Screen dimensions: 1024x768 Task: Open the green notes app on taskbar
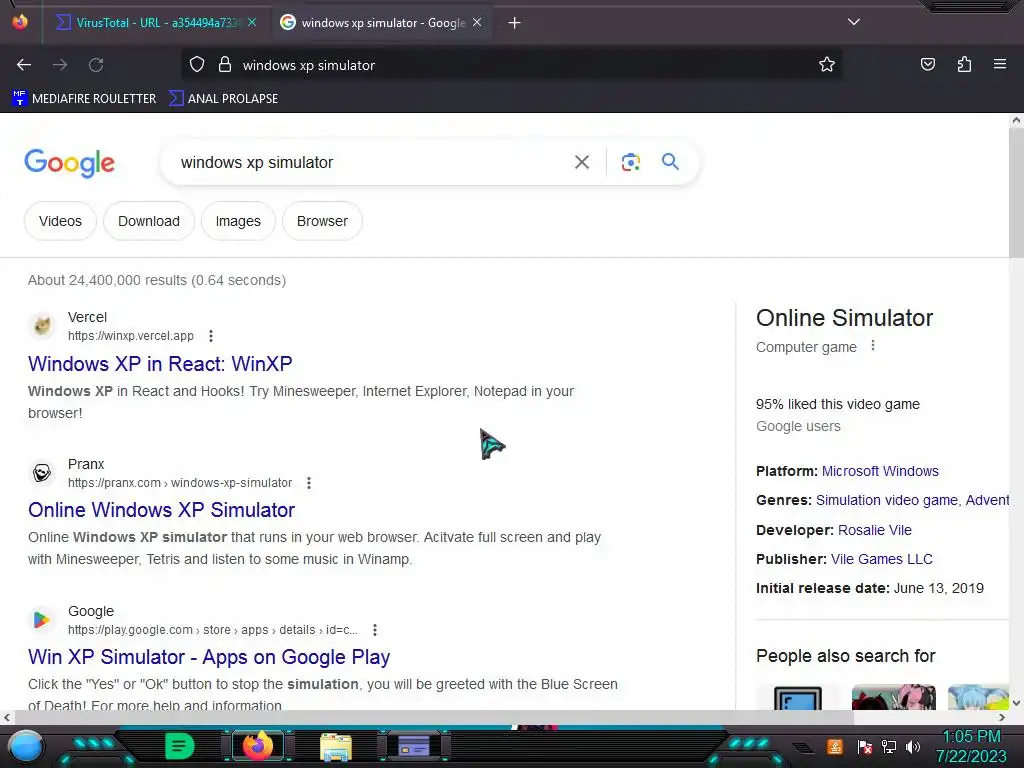point(180,746)
